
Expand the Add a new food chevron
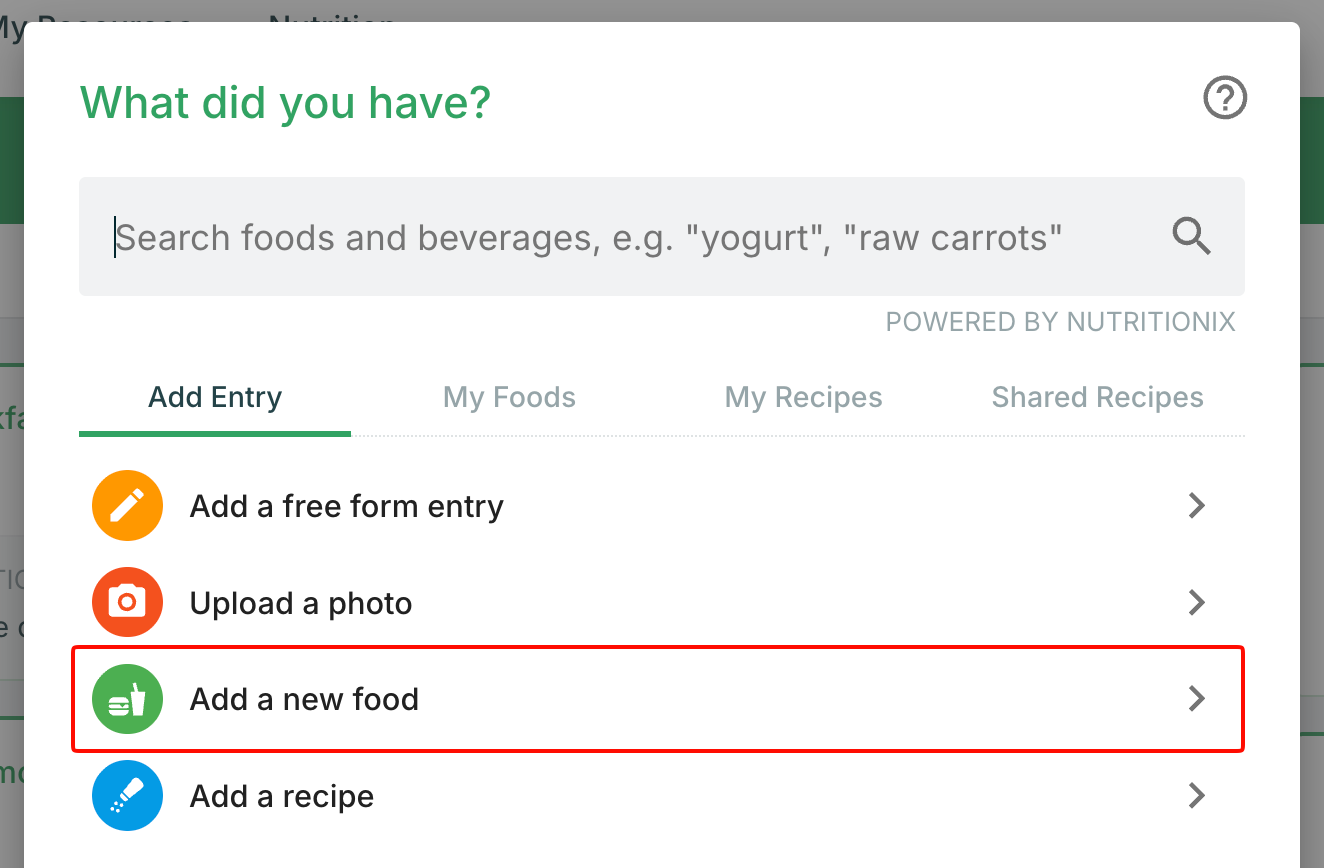(1196, 699)
